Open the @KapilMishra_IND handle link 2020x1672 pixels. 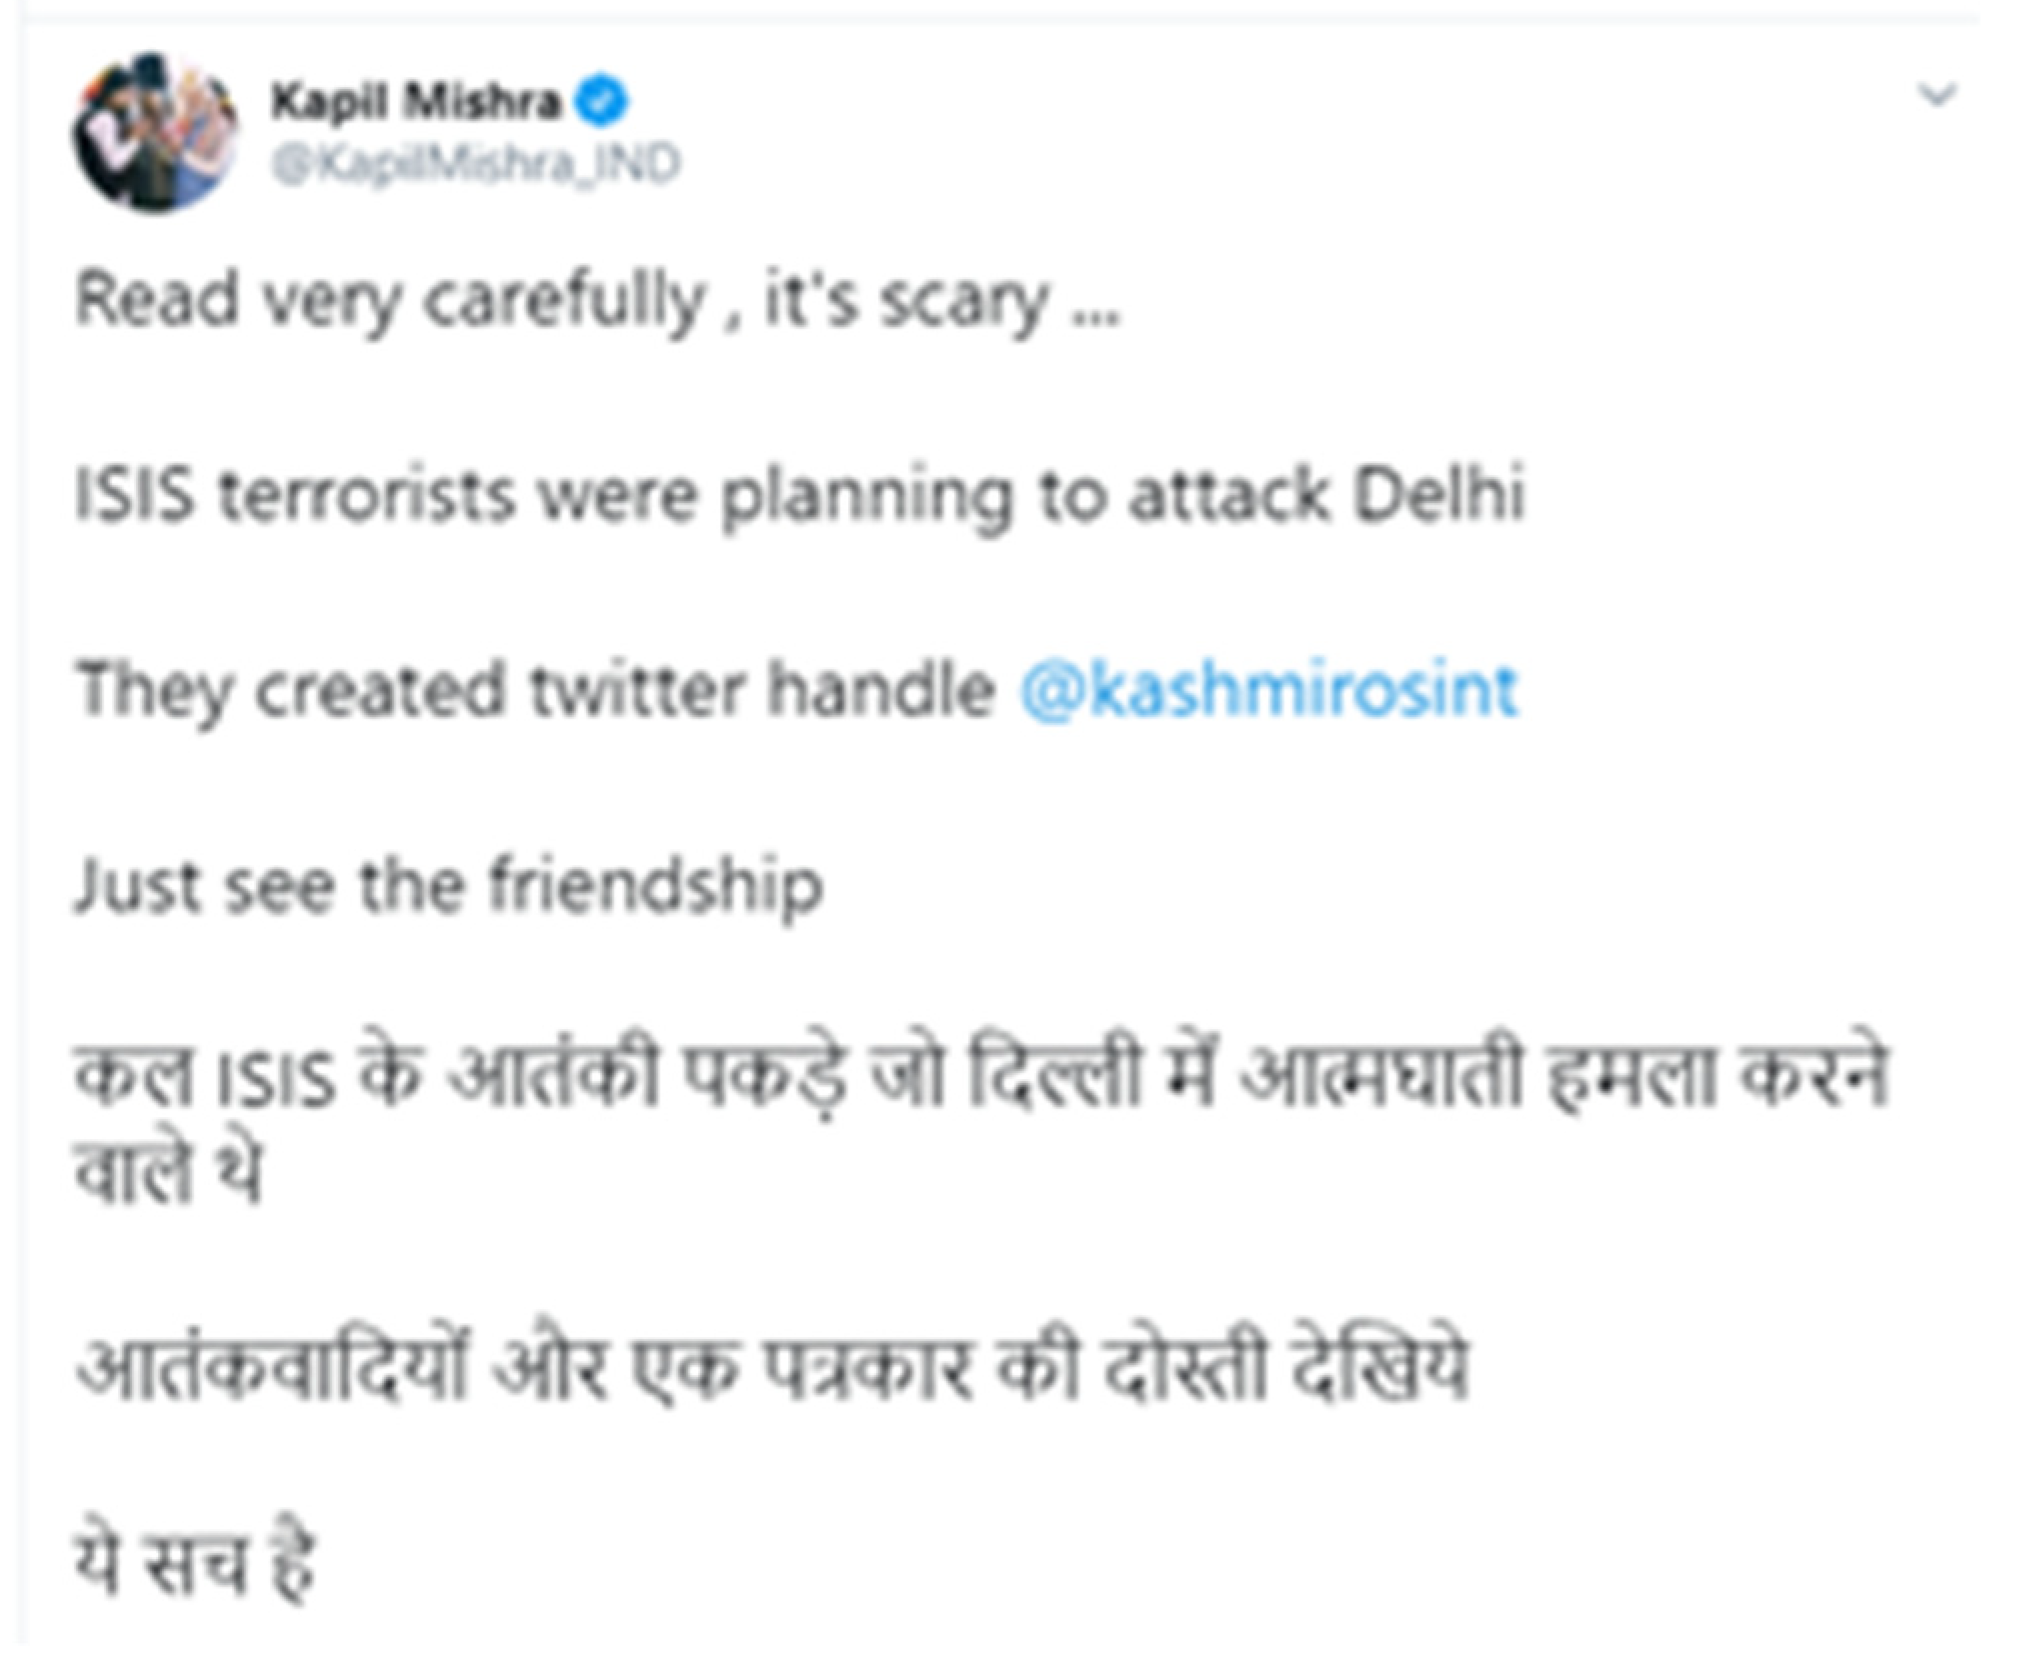click(476, 164)
